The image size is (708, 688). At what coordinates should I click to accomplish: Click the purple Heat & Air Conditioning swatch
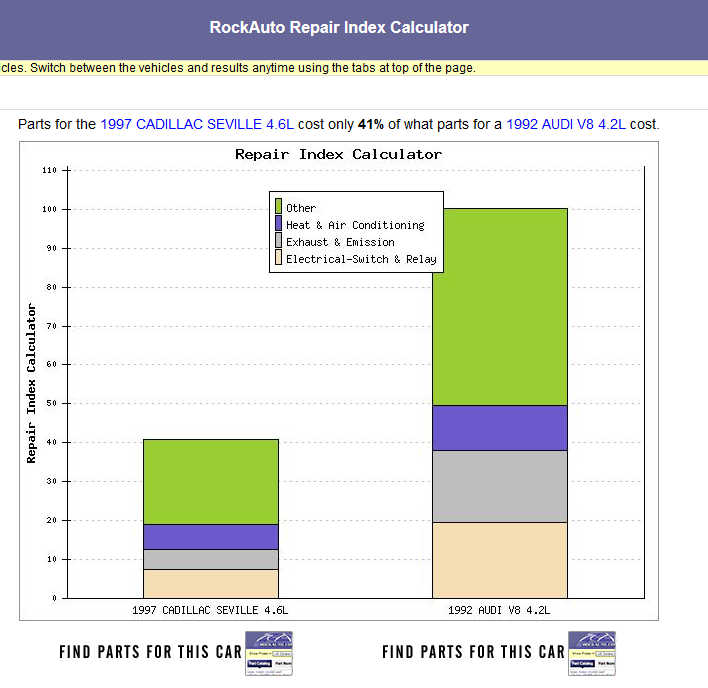pos(278,223)
